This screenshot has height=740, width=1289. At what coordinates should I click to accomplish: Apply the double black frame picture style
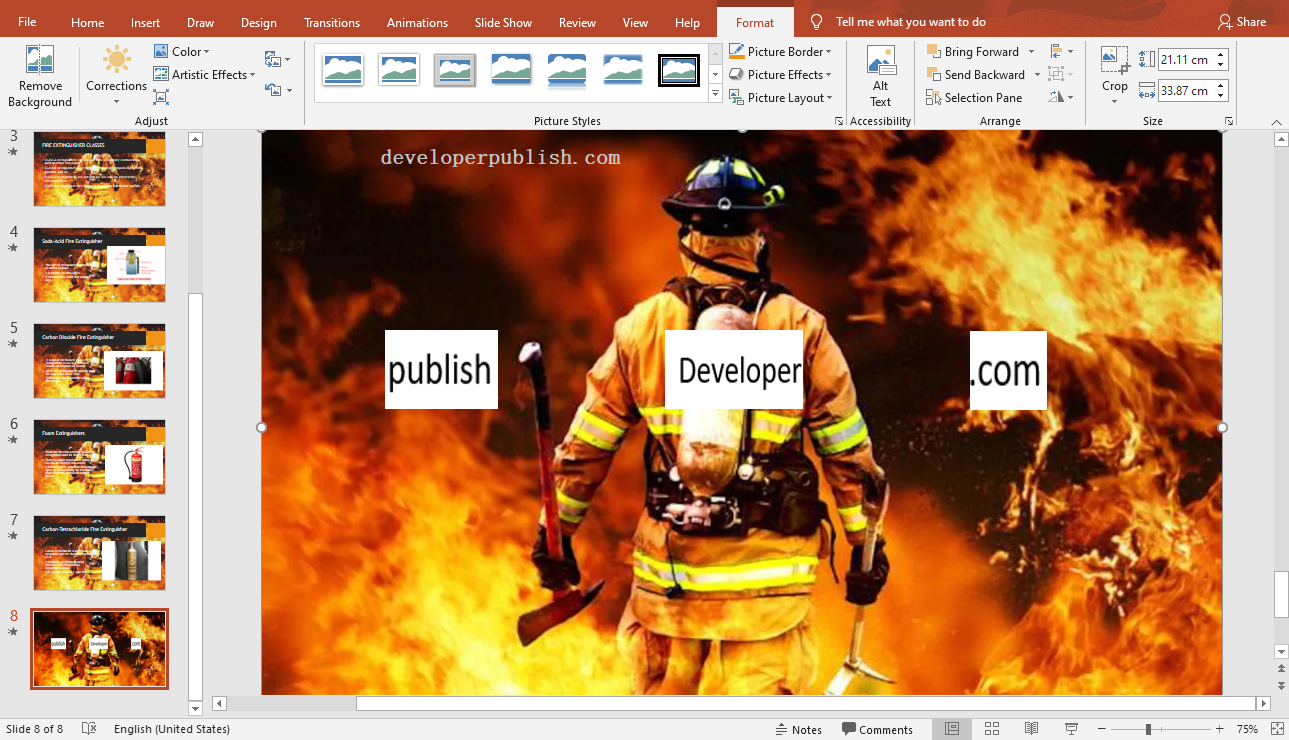[679, 70]
